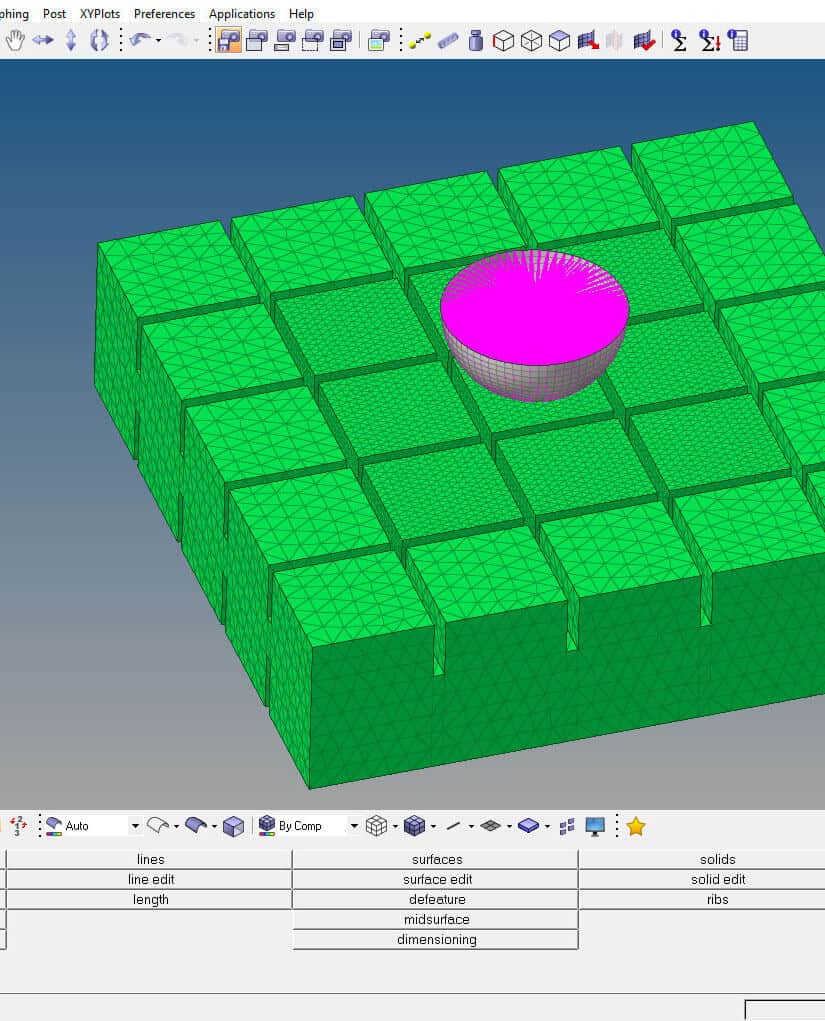Click the horizontal rotate arrows icon

pyautogui.click(x=43, y=40)
